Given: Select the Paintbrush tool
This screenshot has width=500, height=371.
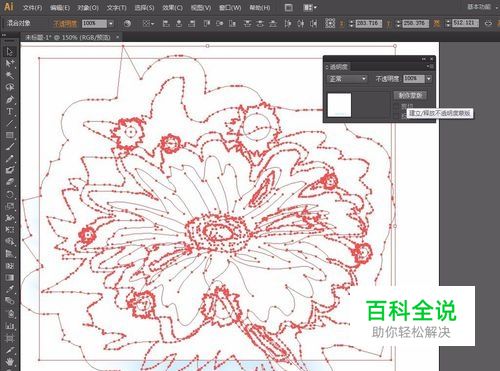Looking at the screenshot, I should [x=9, y=147].
